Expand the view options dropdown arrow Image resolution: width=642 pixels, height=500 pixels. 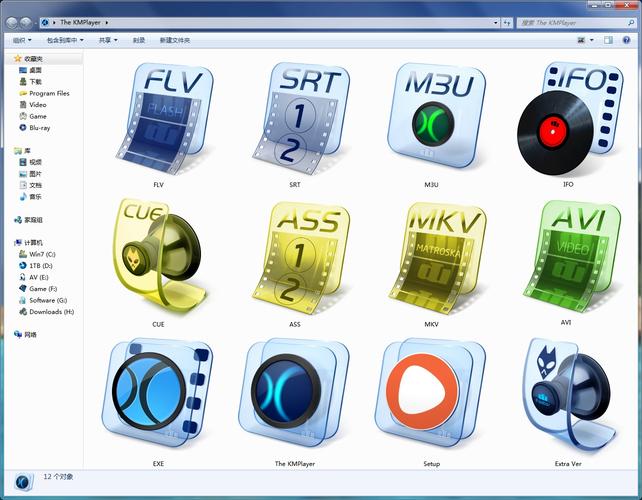[592, 40]
